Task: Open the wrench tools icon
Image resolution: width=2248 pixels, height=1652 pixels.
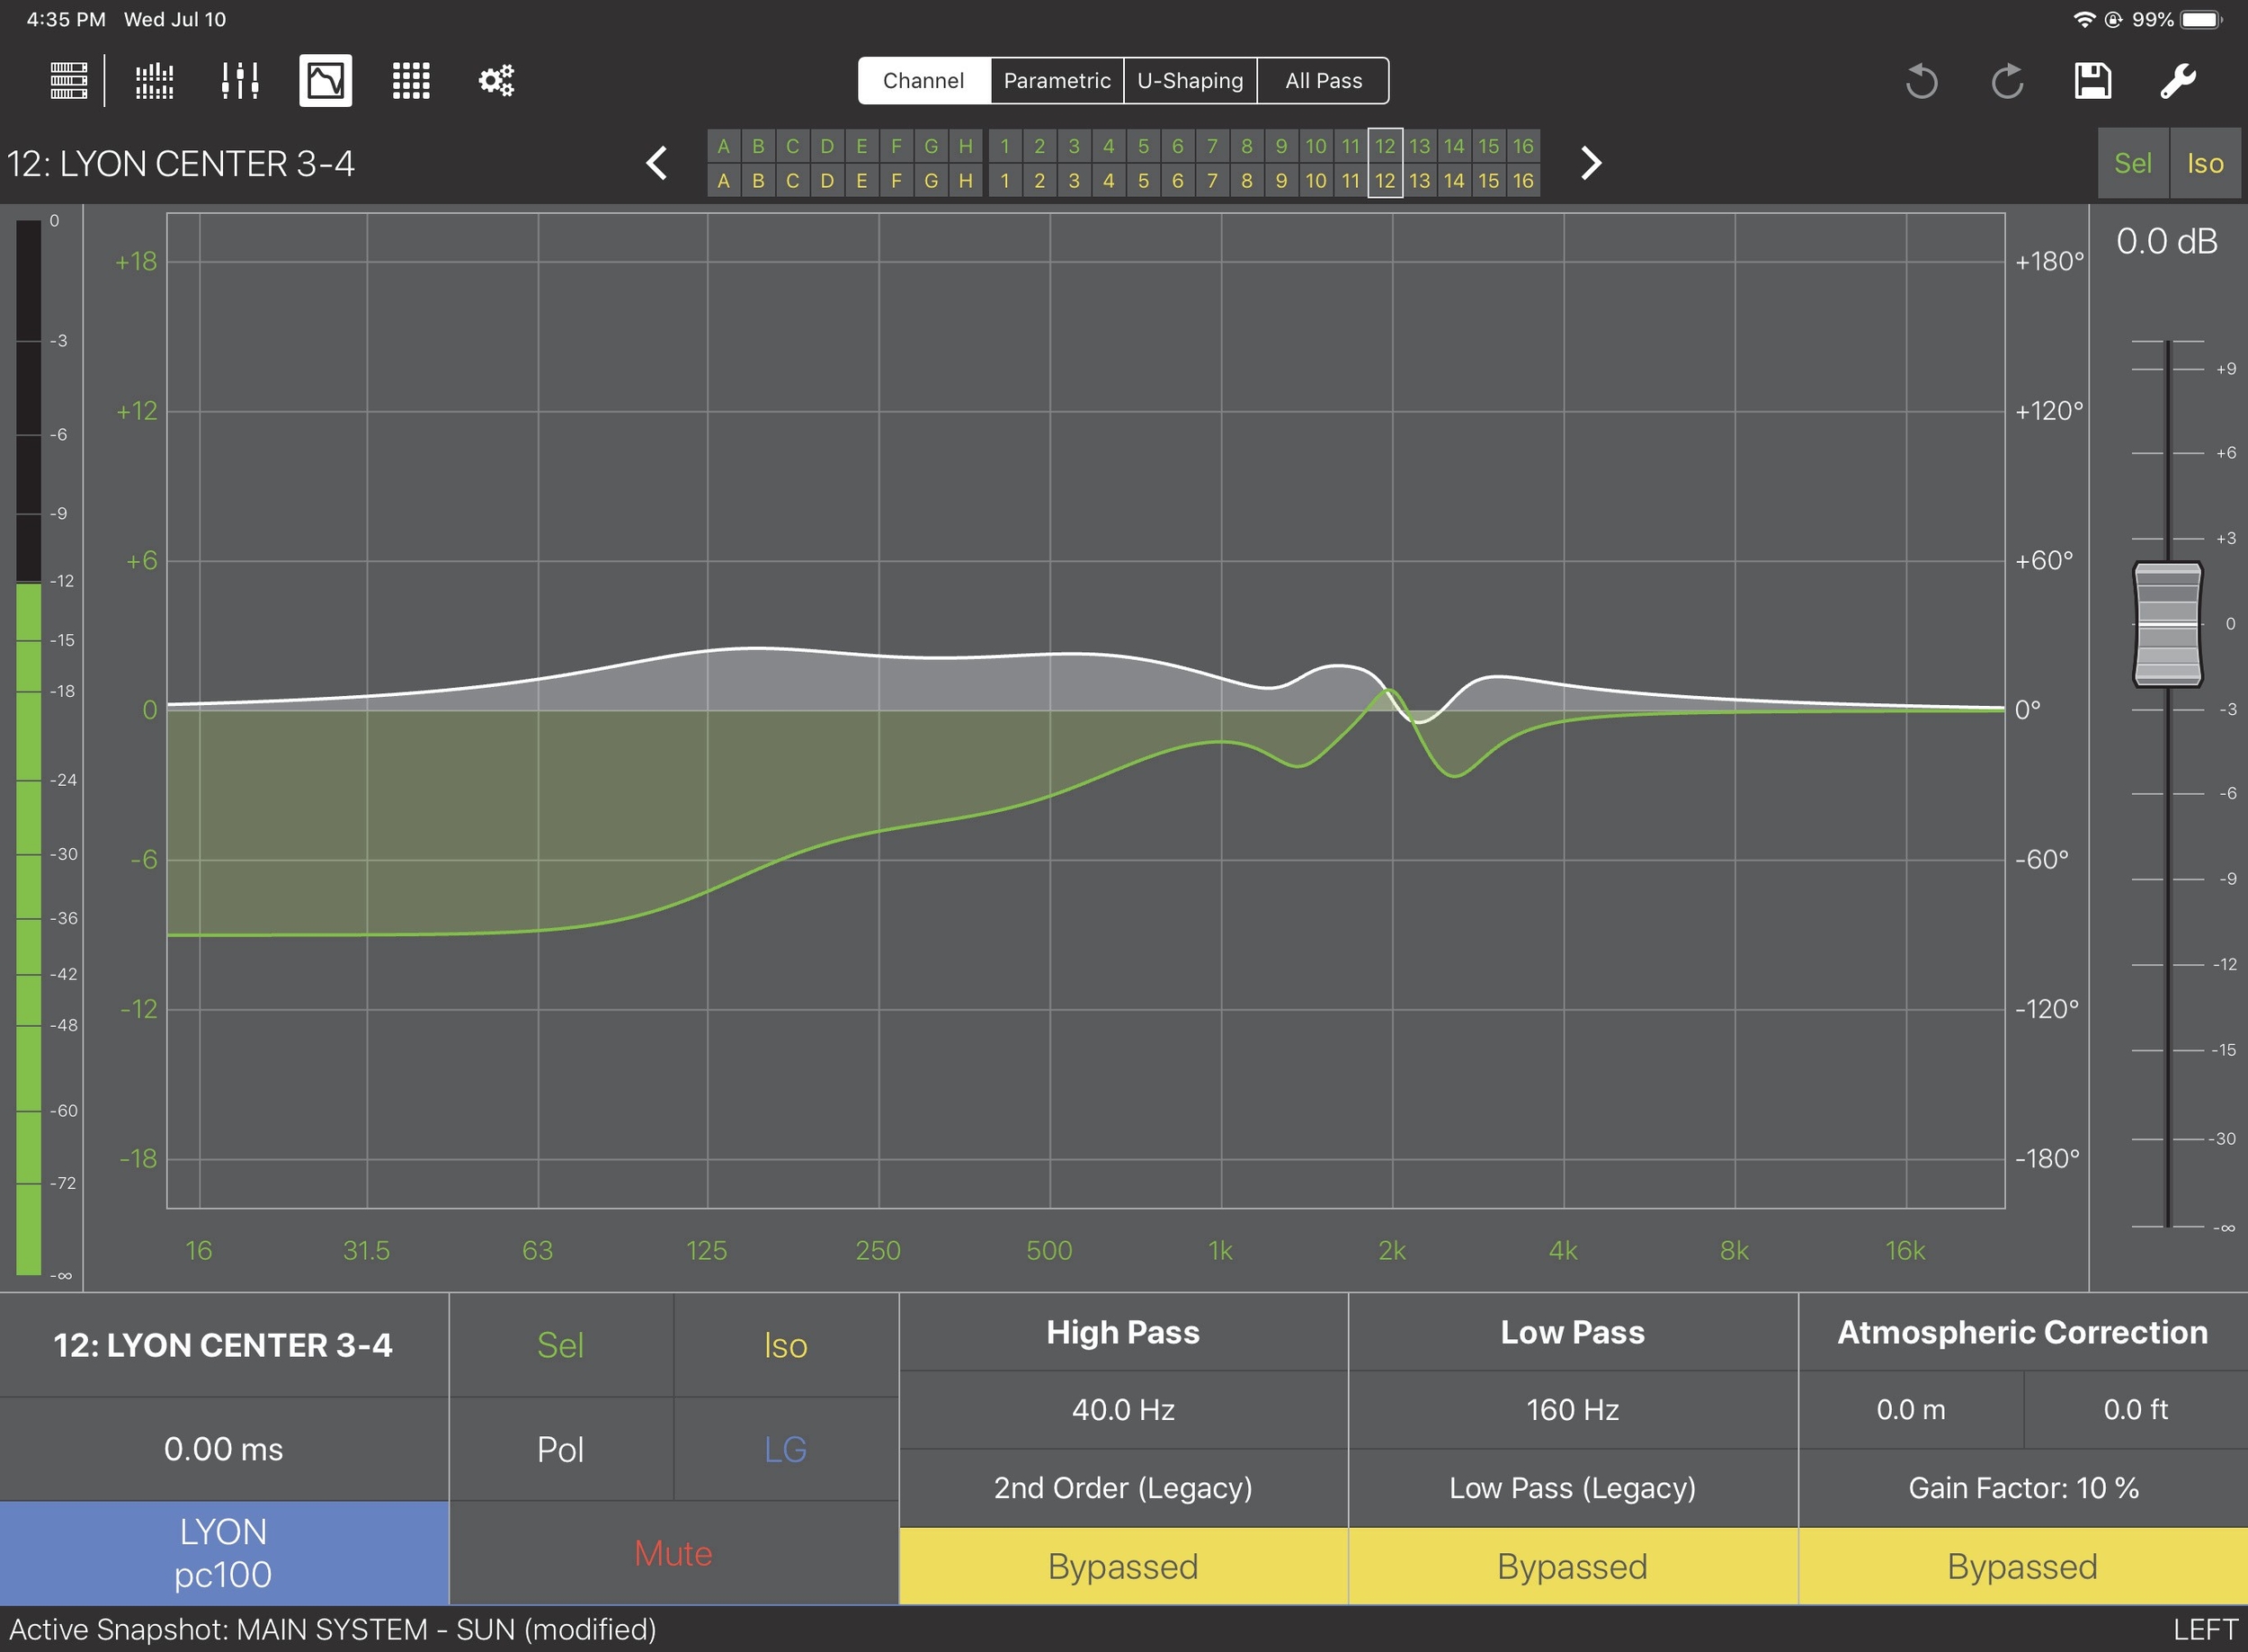Action: coord(2178,81)
